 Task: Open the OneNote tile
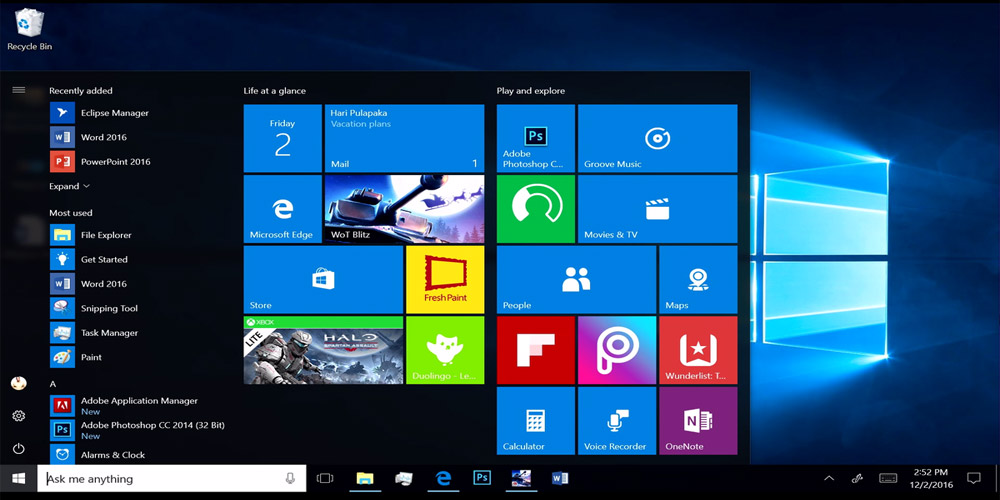(x=698, y=421)
